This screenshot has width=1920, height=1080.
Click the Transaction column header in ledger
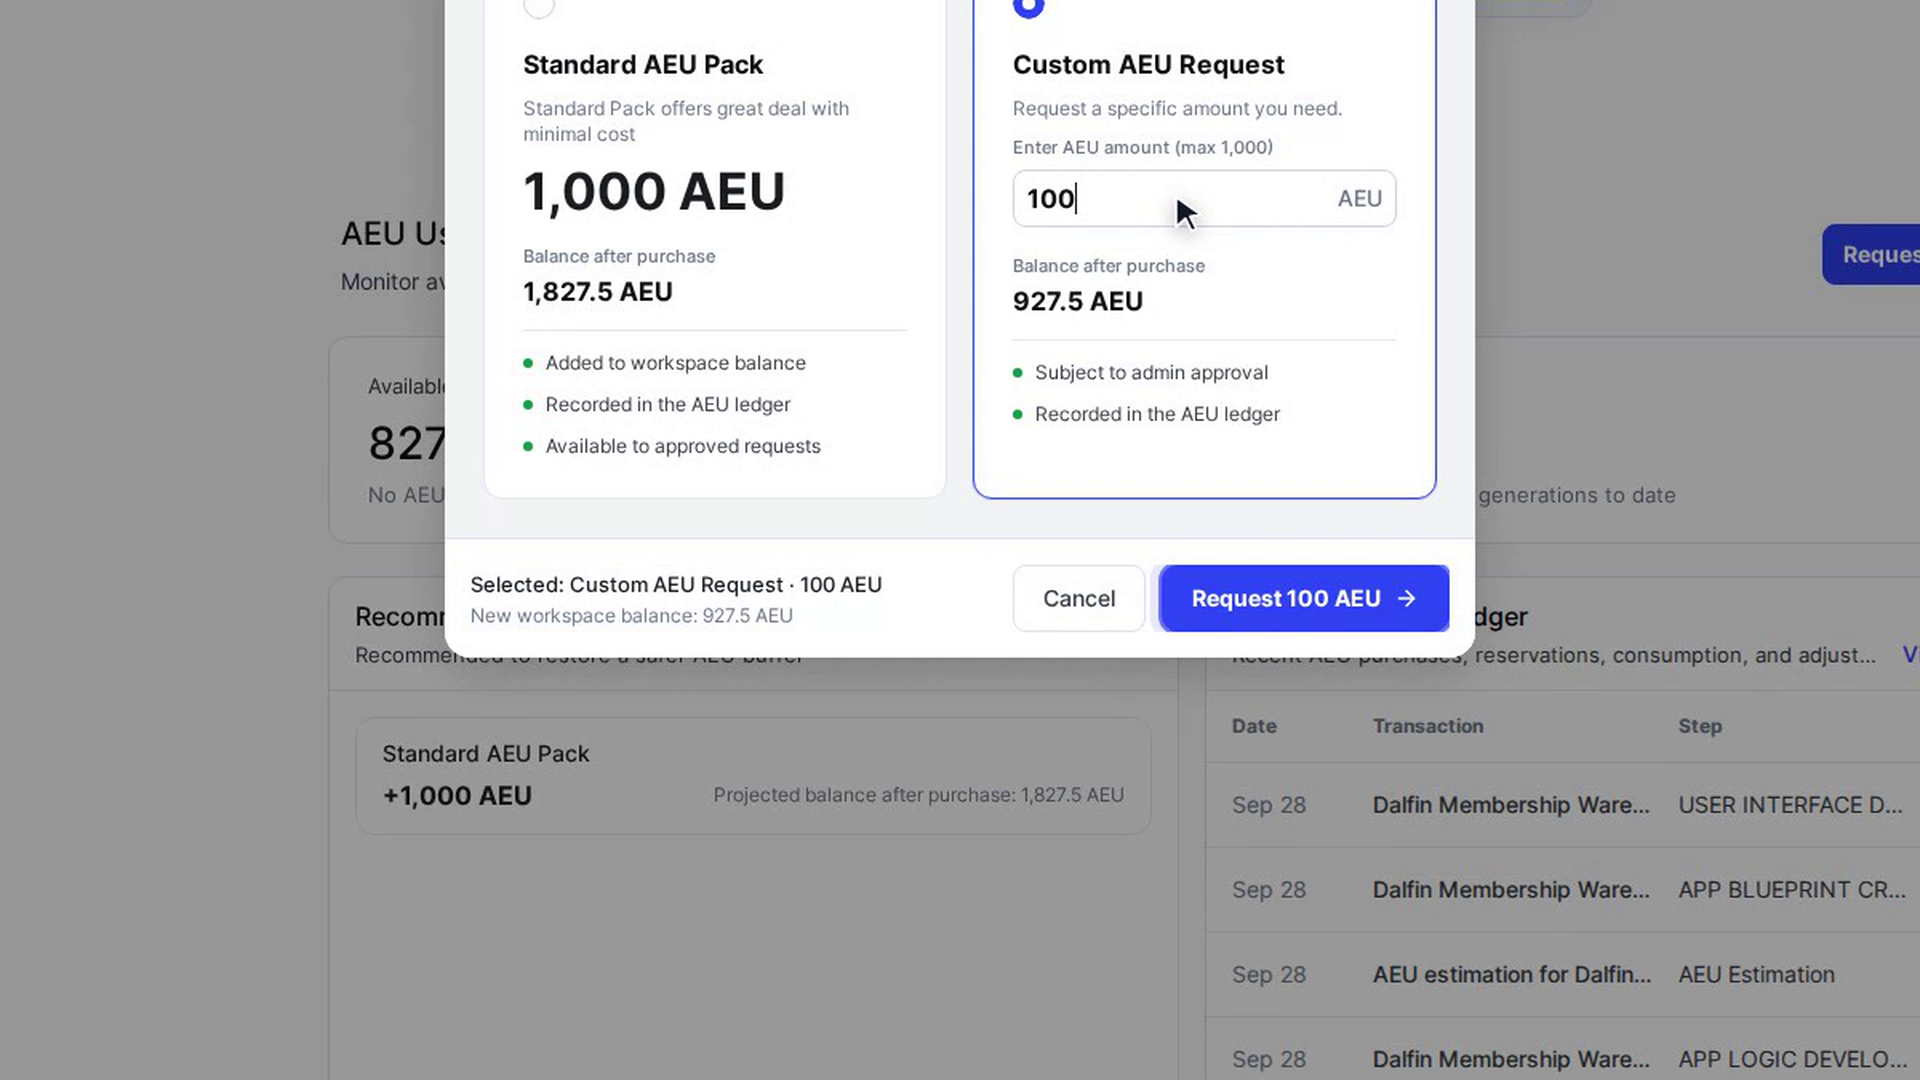pos(1428,726)
